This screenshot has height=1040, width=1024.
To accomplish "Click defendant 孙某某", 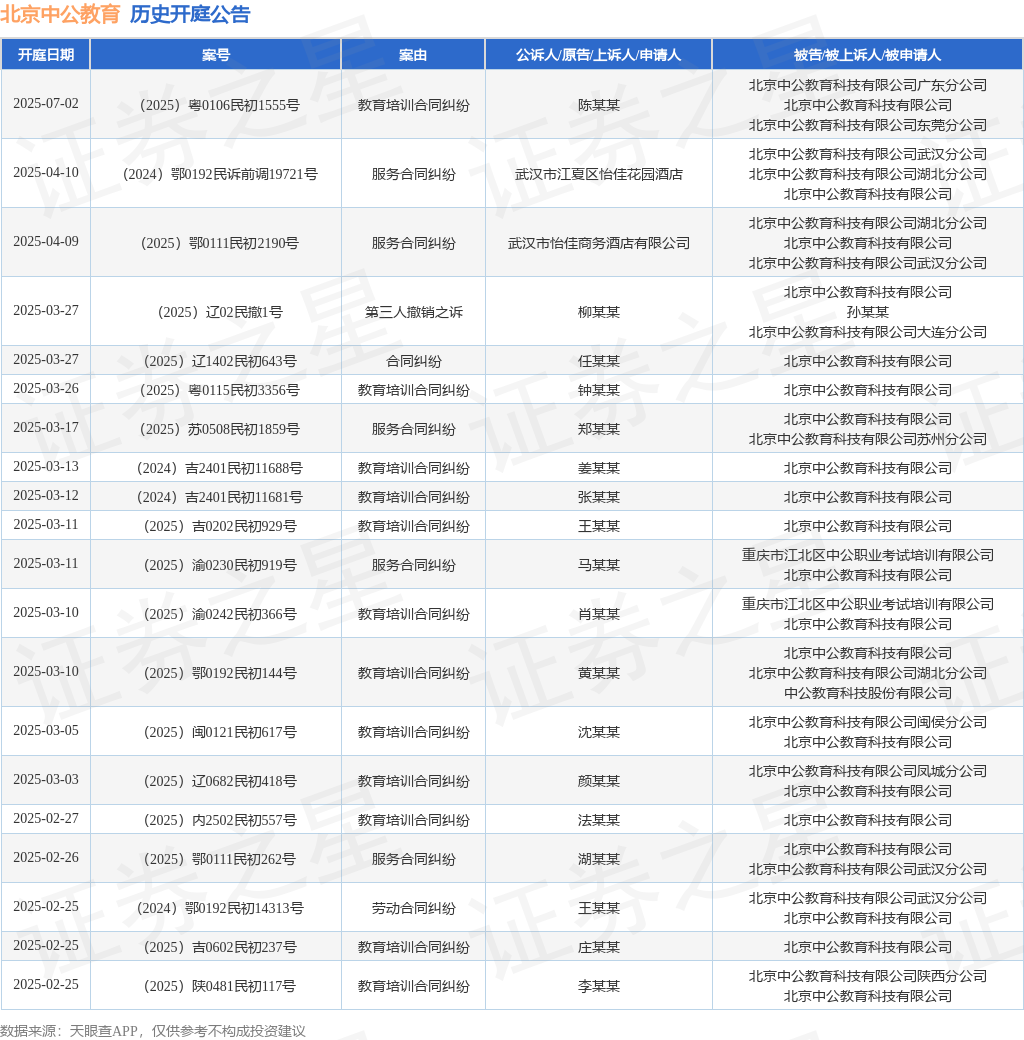I will point(867,312).
